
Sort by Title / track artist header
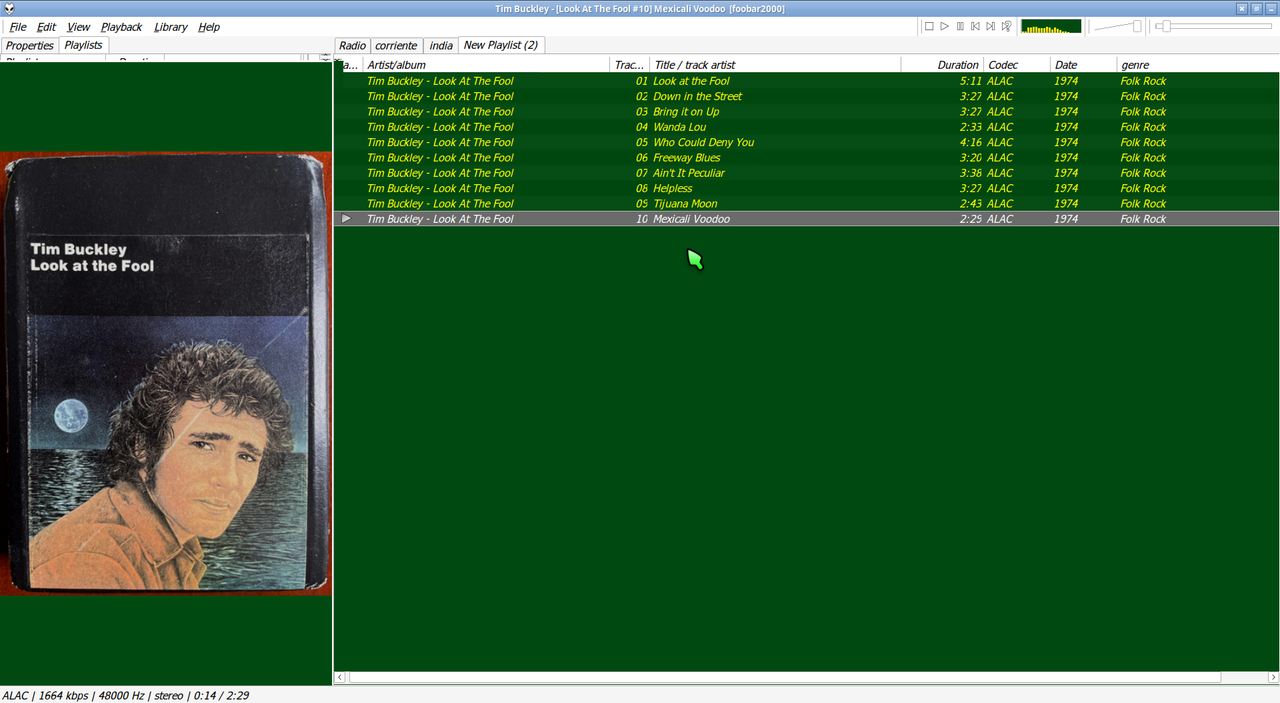coord(775,65)
